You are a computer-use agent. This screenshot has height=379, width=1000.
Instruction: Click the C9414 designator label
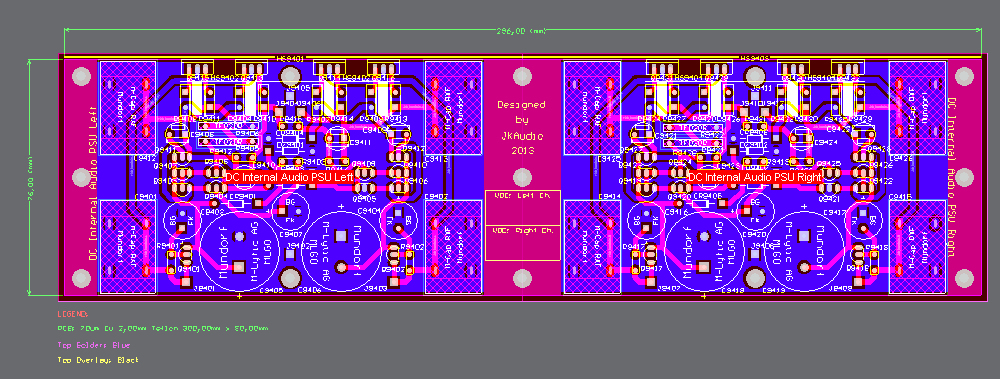(610, 197)
